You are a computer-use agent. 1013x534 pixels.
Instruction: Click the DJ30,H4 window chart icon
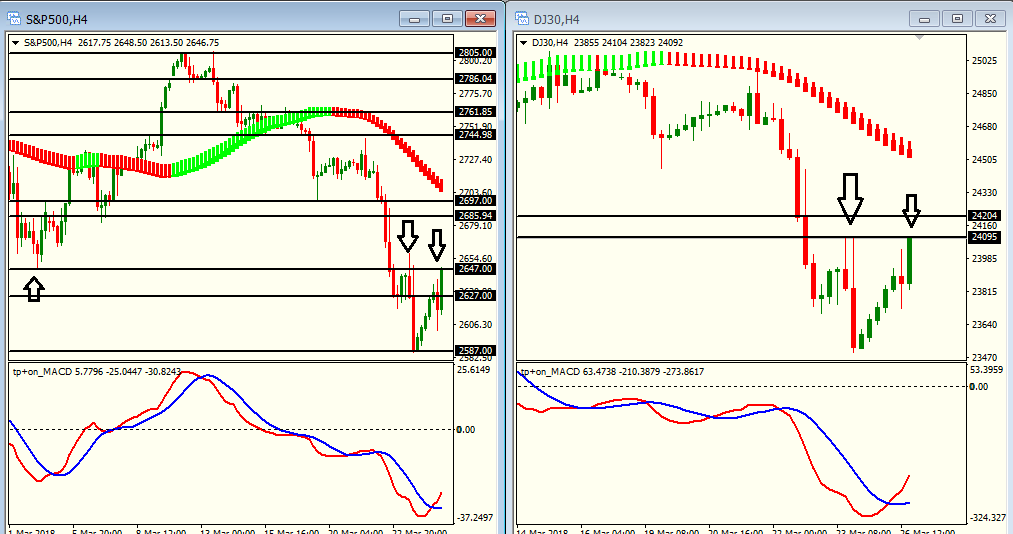(522, 19)
